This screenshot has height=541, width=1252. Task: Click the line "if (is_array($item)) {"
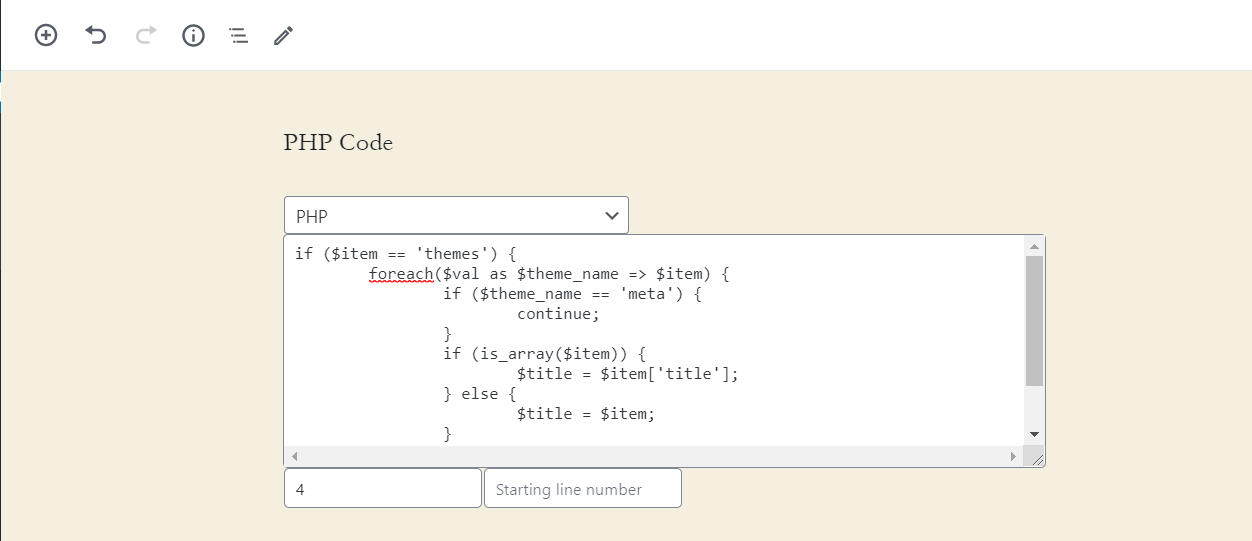click(x=545, y=354)
